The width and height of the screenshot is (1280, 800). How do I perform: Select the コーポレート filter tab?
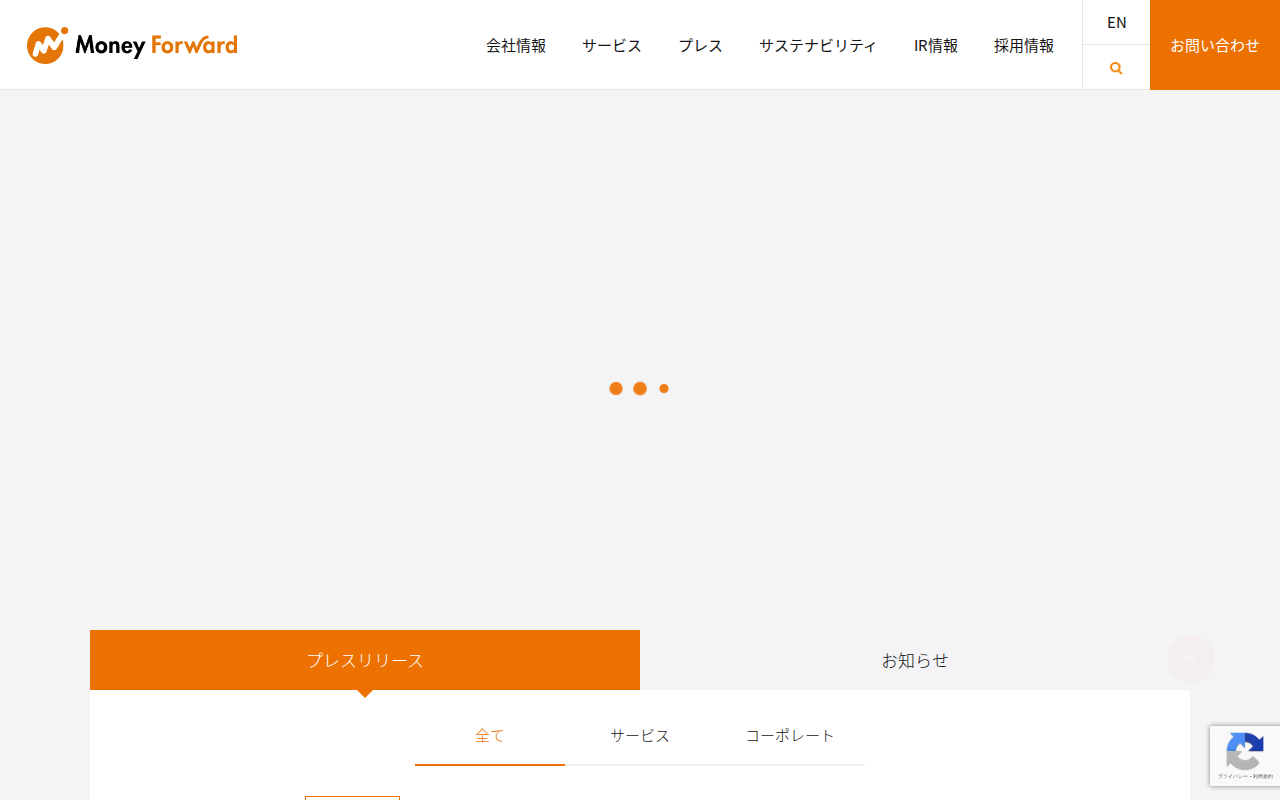(x=790, y=736)
